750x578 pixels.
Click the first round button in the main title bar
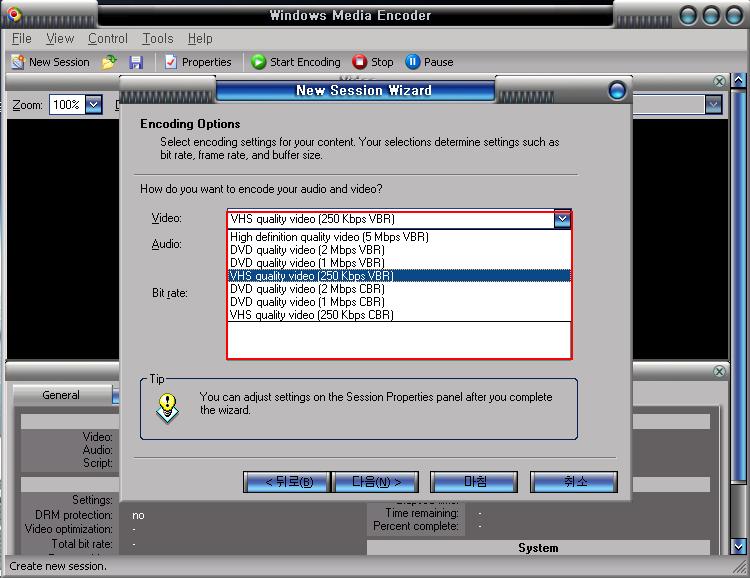point(688,15)
